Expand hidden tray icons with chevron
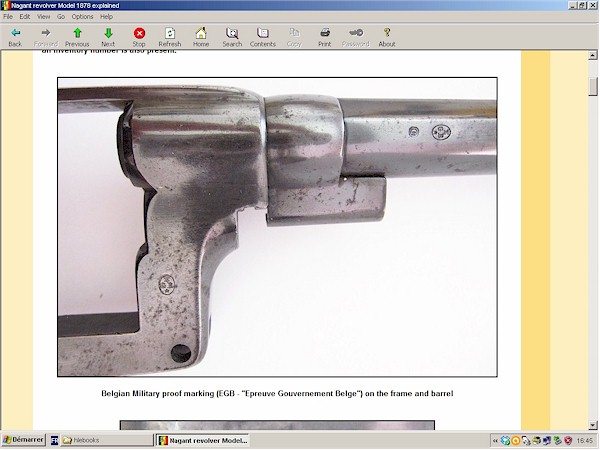The height and width of the screenshot is (450, 600). (x=495, y=441)
